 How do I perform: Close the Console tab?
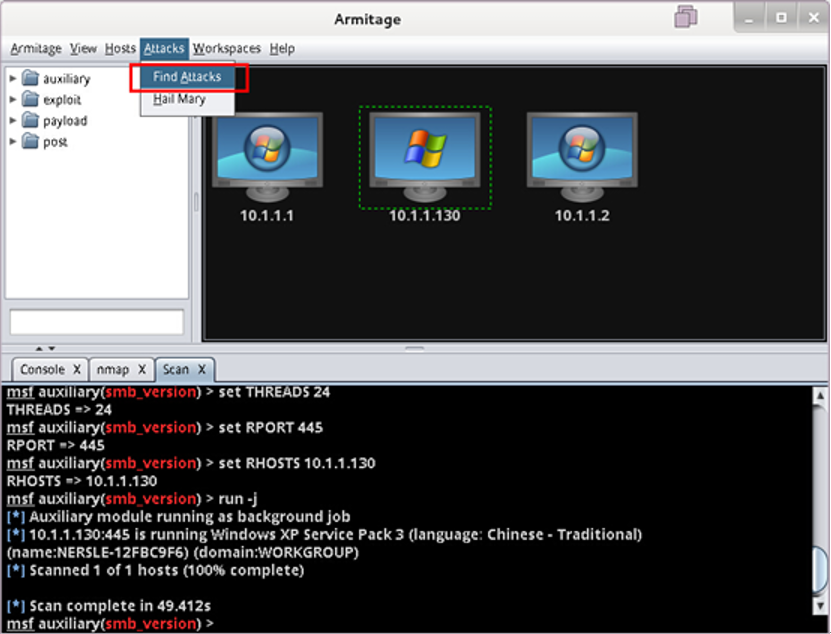point(77,369)
